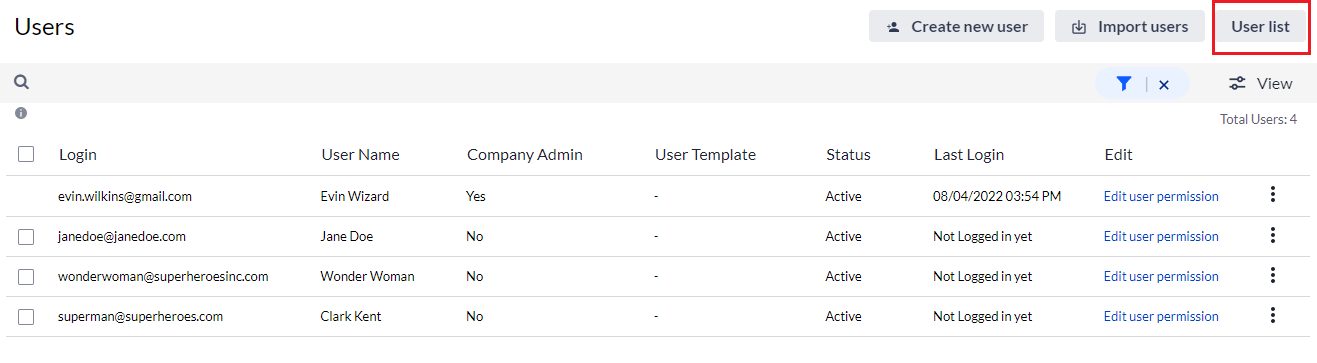
Task: Click the search magnifier icon
Action: coord(21,83)
